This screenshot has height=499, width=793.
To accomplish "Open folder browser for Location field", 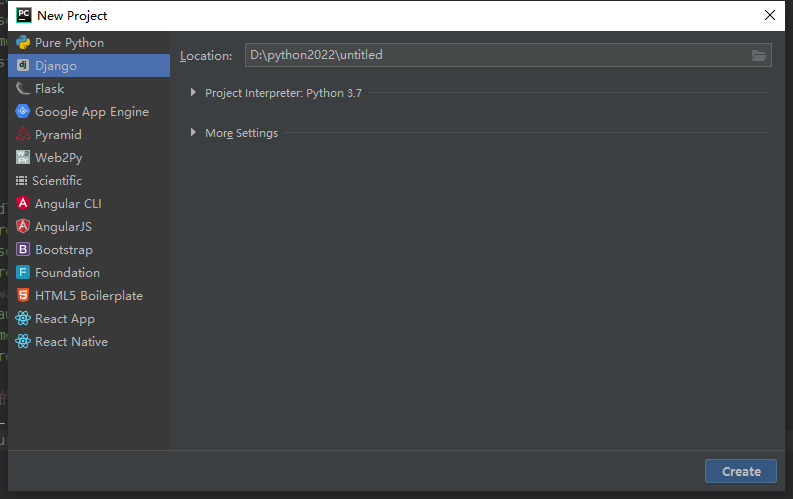I will coord(759,55).
